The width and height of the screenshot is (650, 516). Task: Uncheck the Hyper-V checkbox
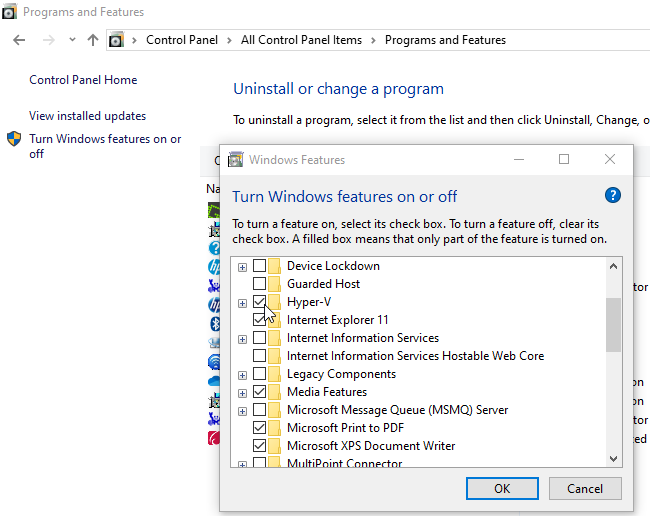(260, 301)
